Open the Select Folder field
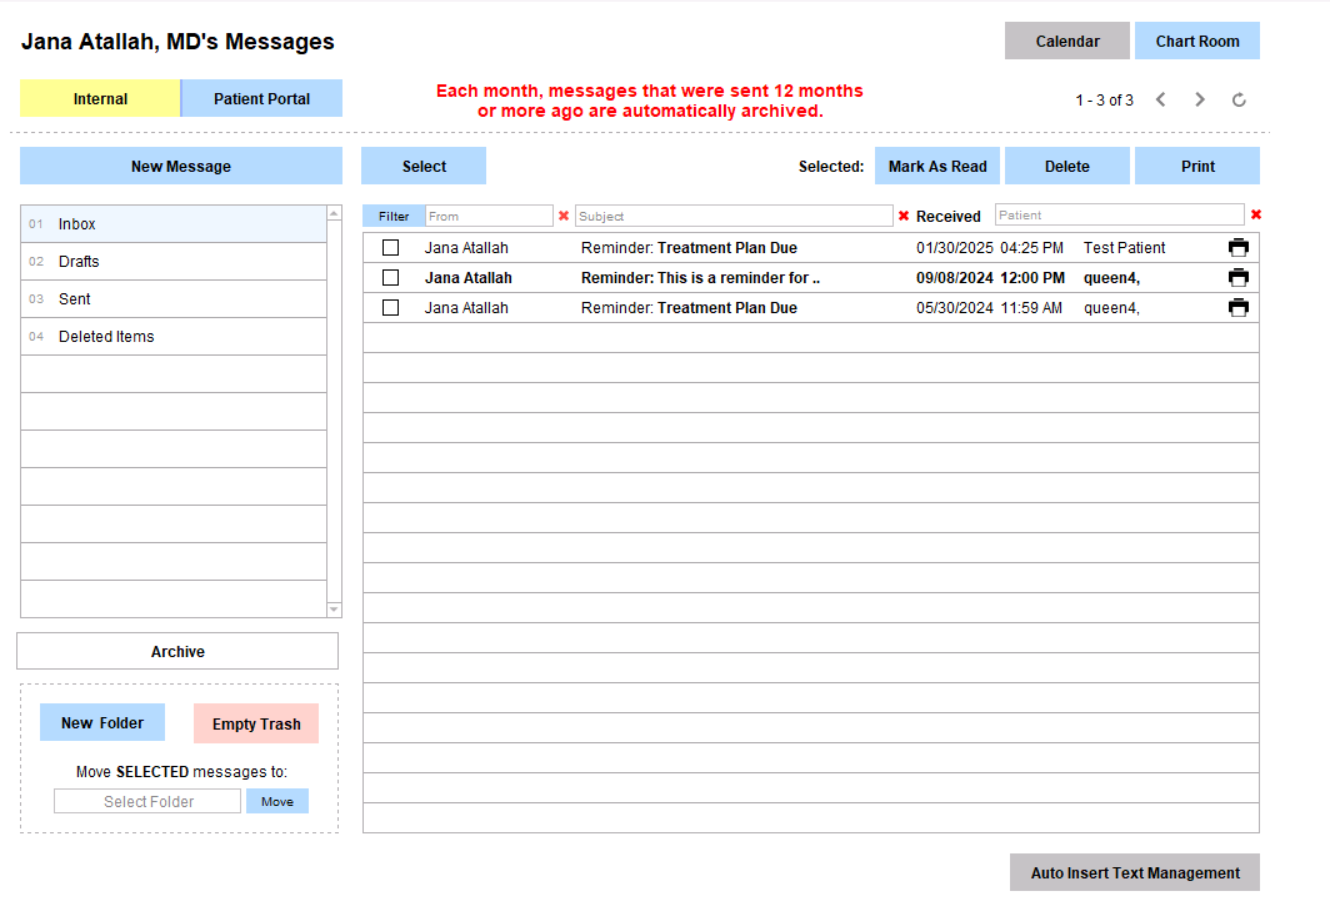This screenshot has height=905, width=1330. point(148,802)
